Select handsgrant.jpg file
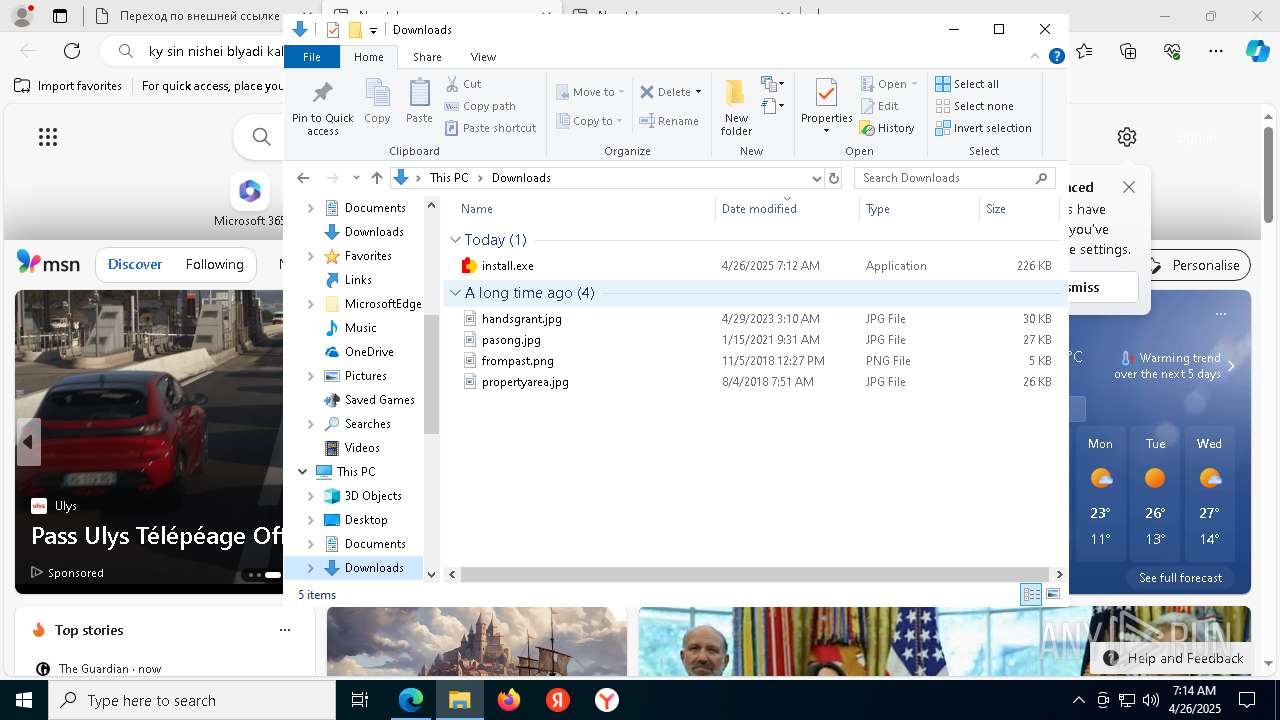Viewport: 1280px width, 720px height. pyautogui.click(x=521, y=319)
